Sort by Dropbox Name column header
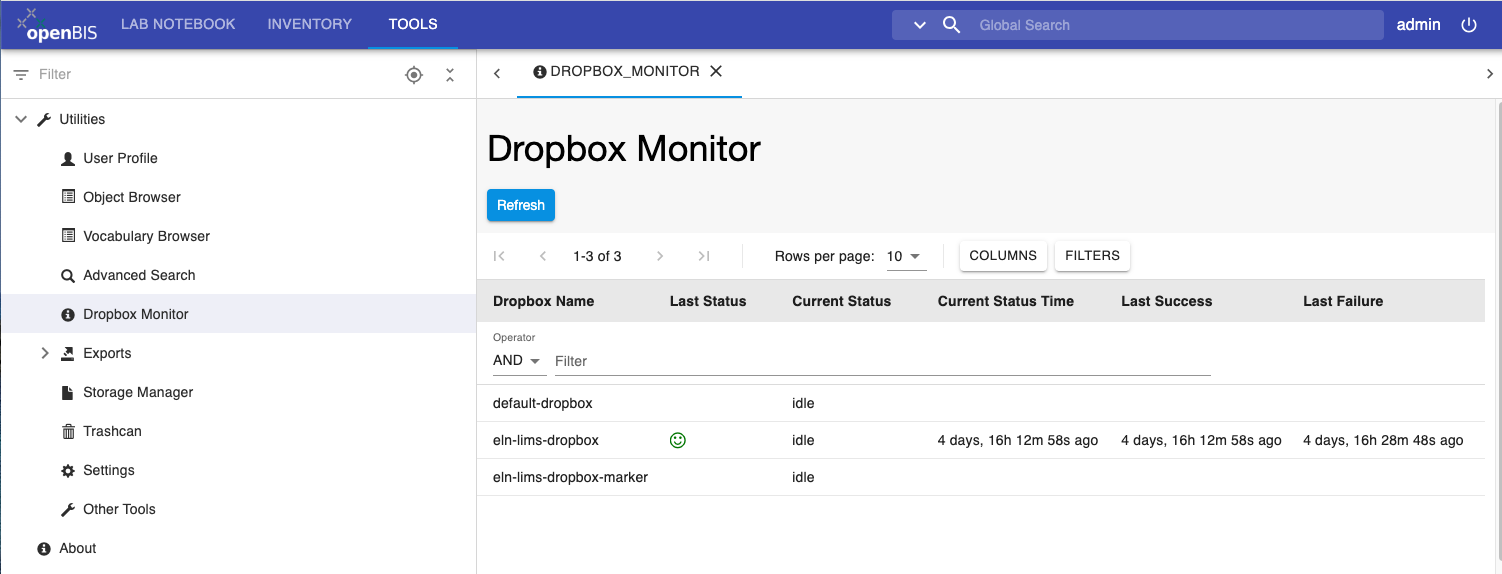 click(x=544, y=301)
